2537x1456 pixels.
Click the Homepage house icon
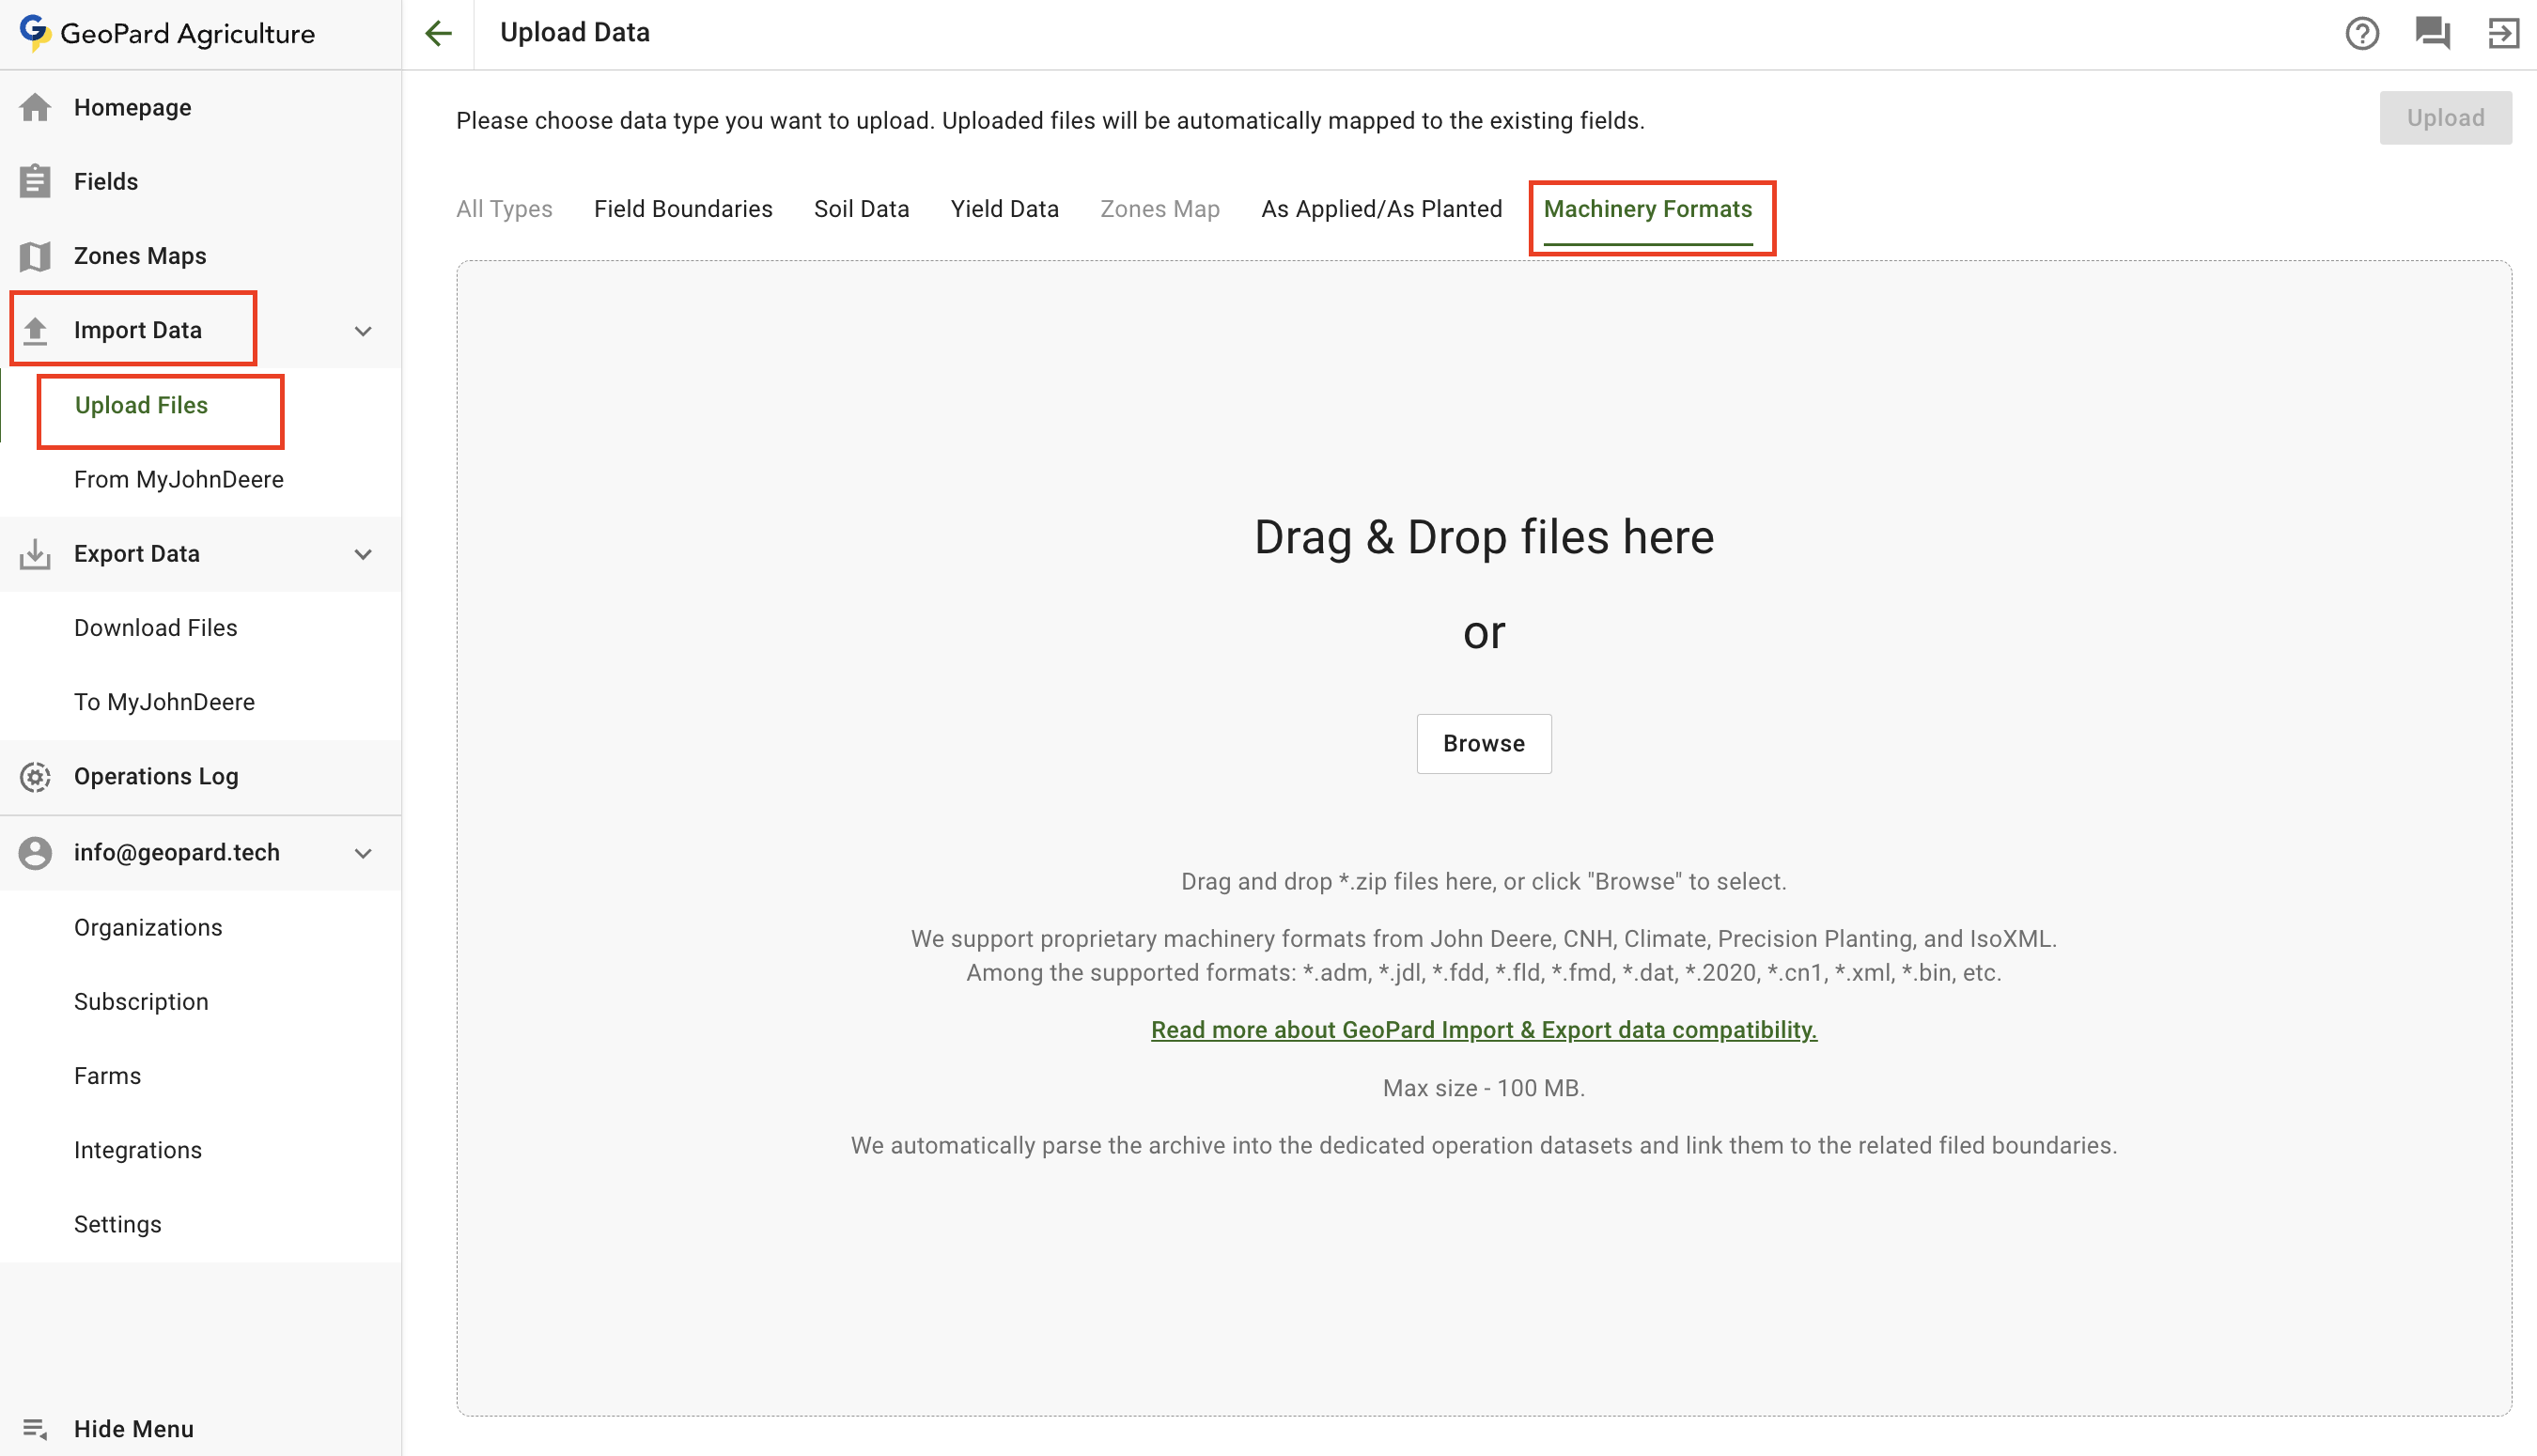pos(35,107)
